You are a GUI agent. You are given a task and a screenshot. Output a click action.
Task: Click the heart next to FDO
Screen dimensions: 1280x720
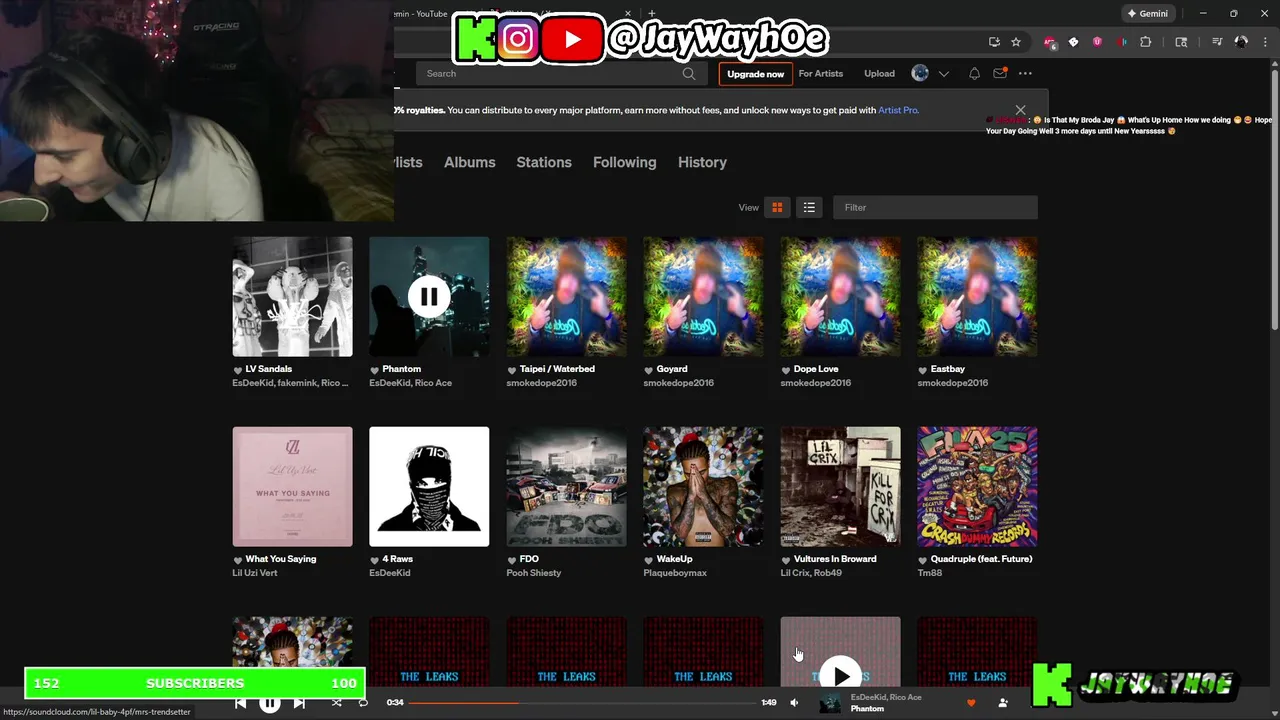[x=512, y=560]
